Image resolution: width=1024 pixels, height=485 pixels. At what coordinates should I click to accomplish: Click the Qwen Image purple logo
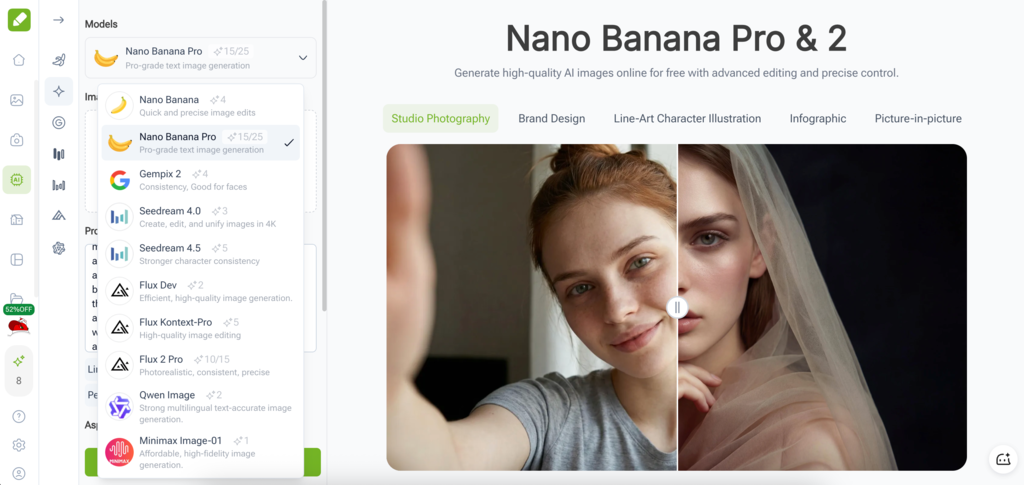[120, 407]
